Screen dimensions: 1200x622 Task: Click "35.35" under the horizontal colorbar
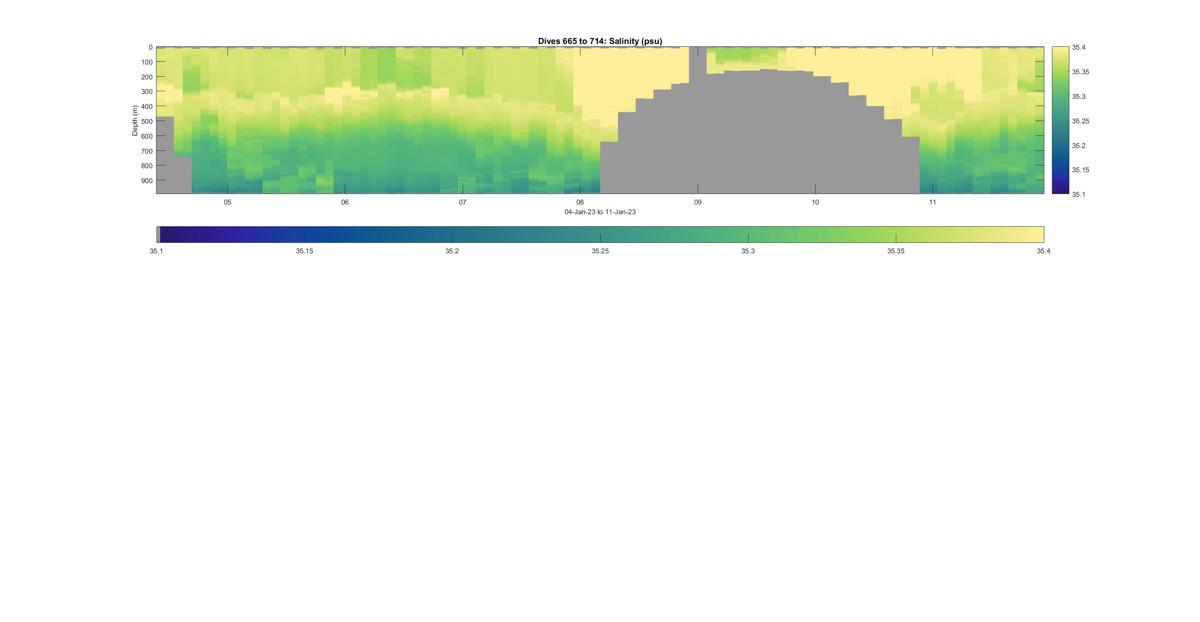pyautogui.click(x=896, y=251)
